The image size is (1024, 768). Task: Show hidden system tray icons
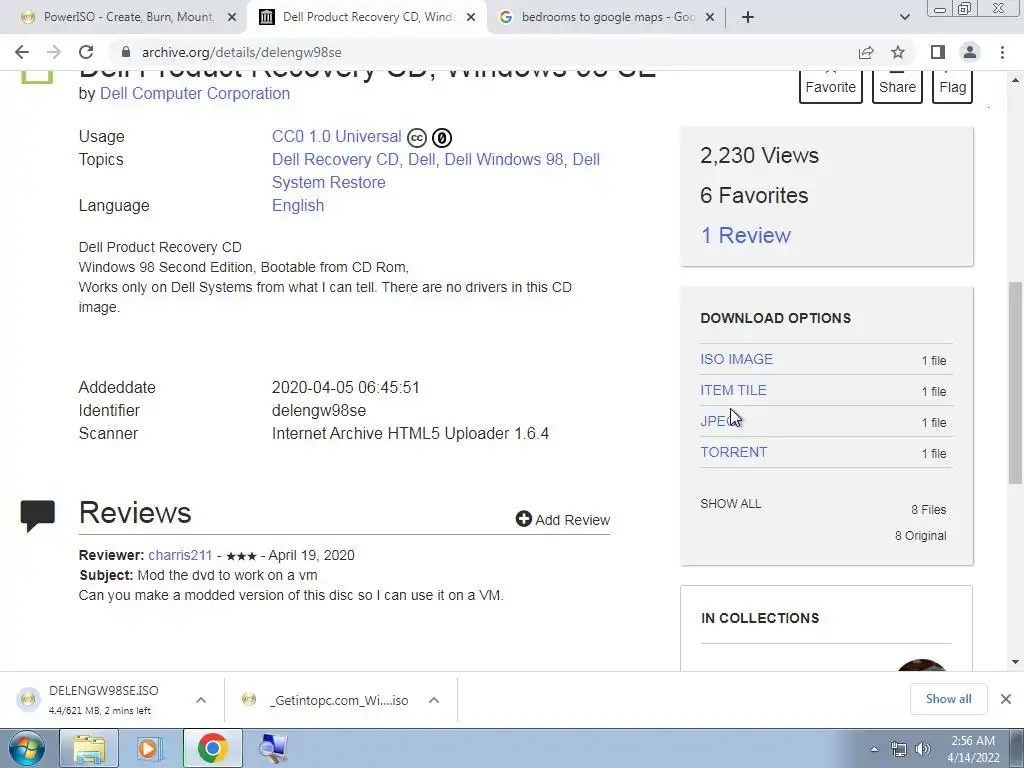click(x=874, y=749)
